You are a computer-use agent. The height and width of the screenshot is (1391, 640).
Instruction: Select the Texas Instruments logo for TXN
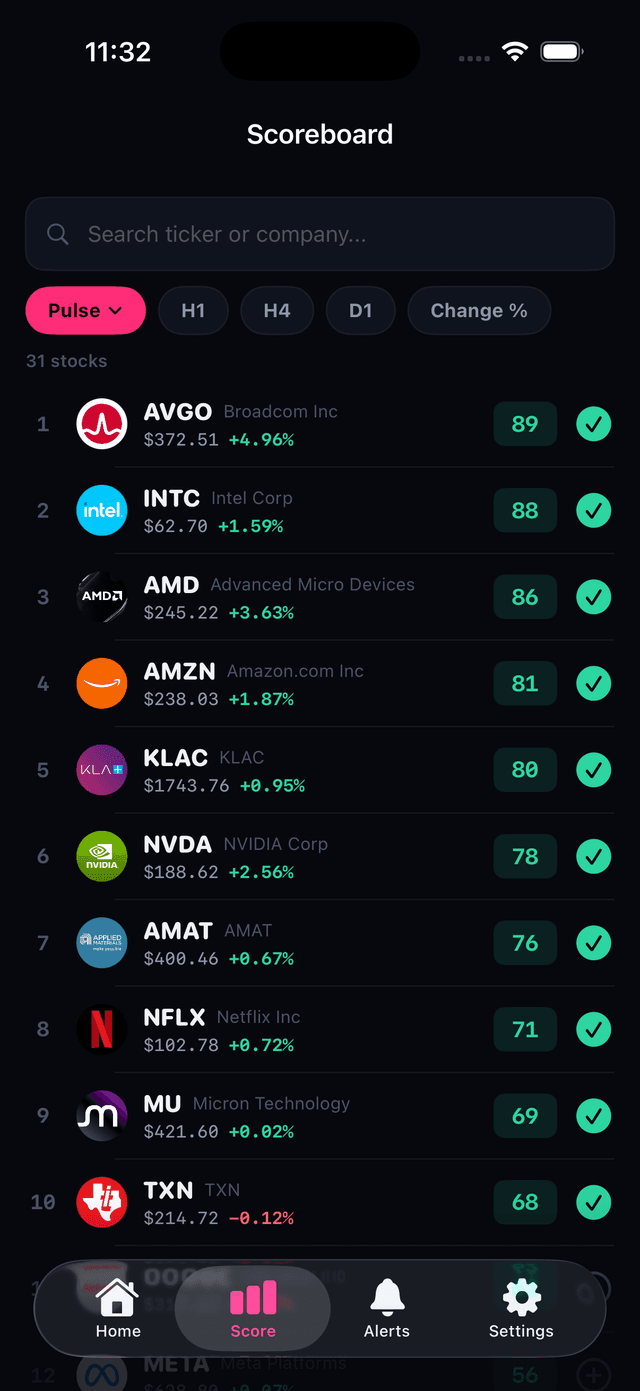click(x=101, y=1202)
